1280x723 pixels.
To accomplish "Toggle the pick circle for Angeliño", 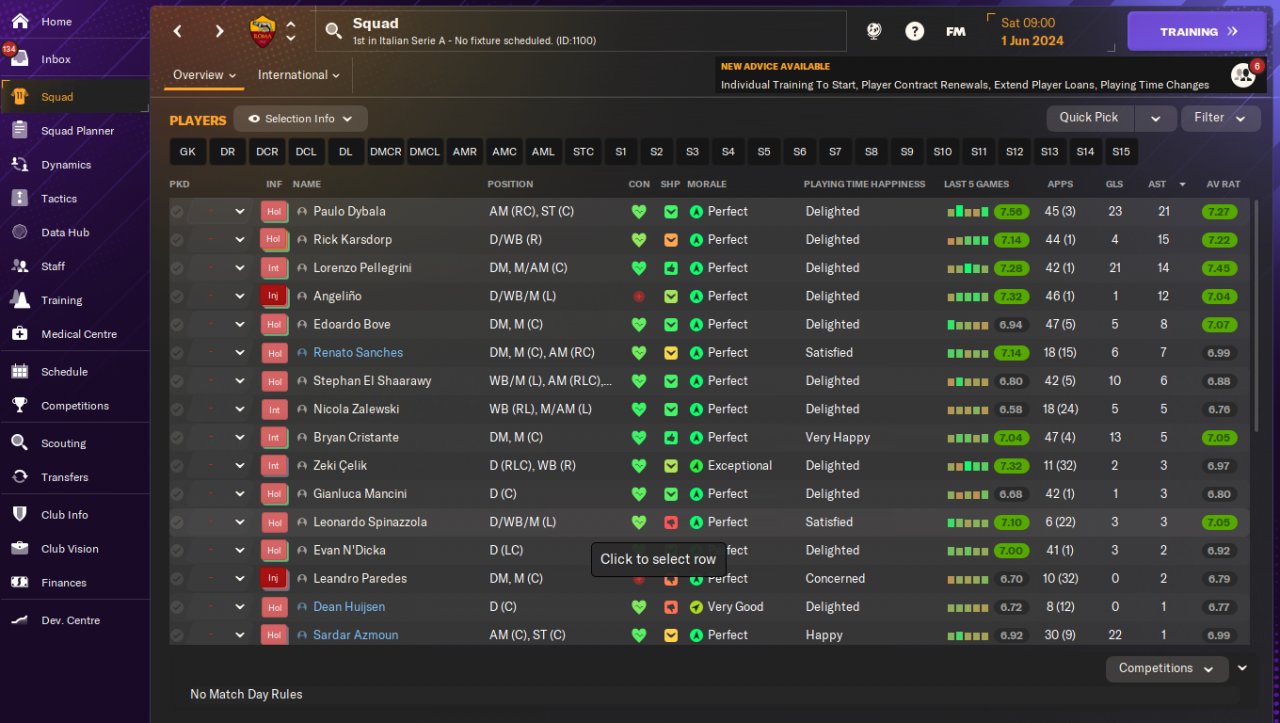I will 177,296.
